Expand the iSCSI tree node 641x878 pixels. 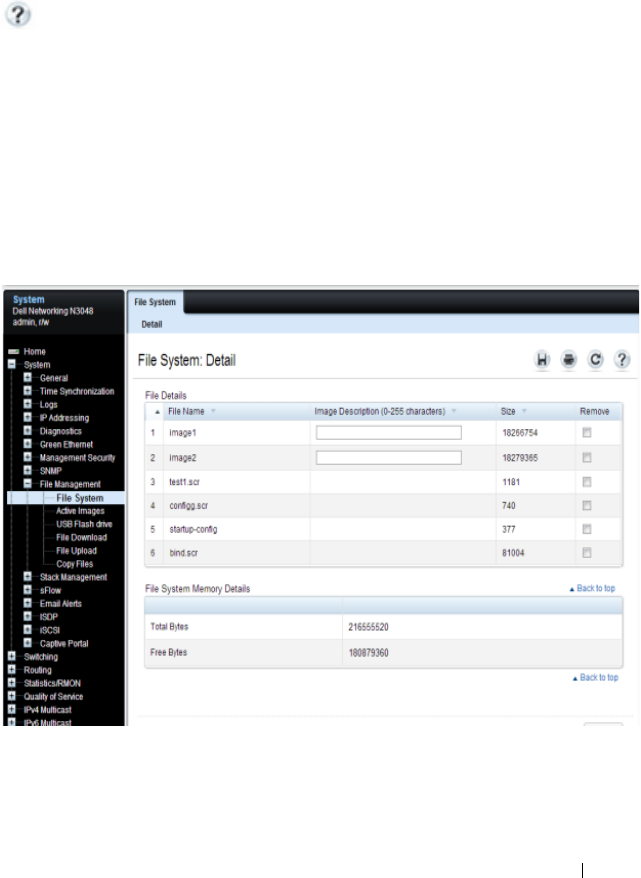tap(27, 629)
